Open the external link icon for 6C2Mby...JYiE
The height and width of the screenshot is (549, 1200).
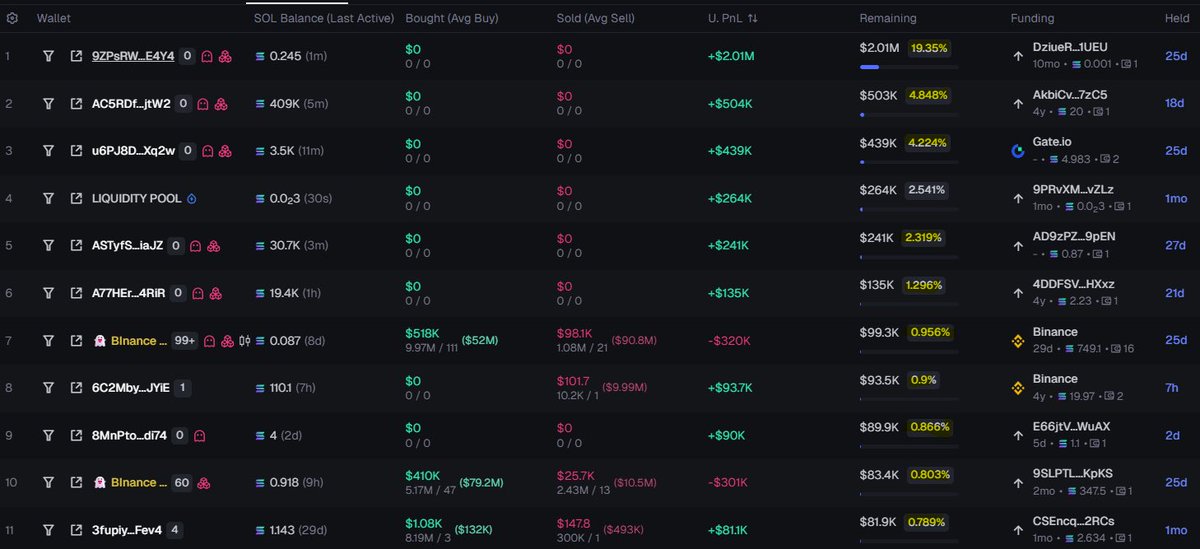(76, 388)
